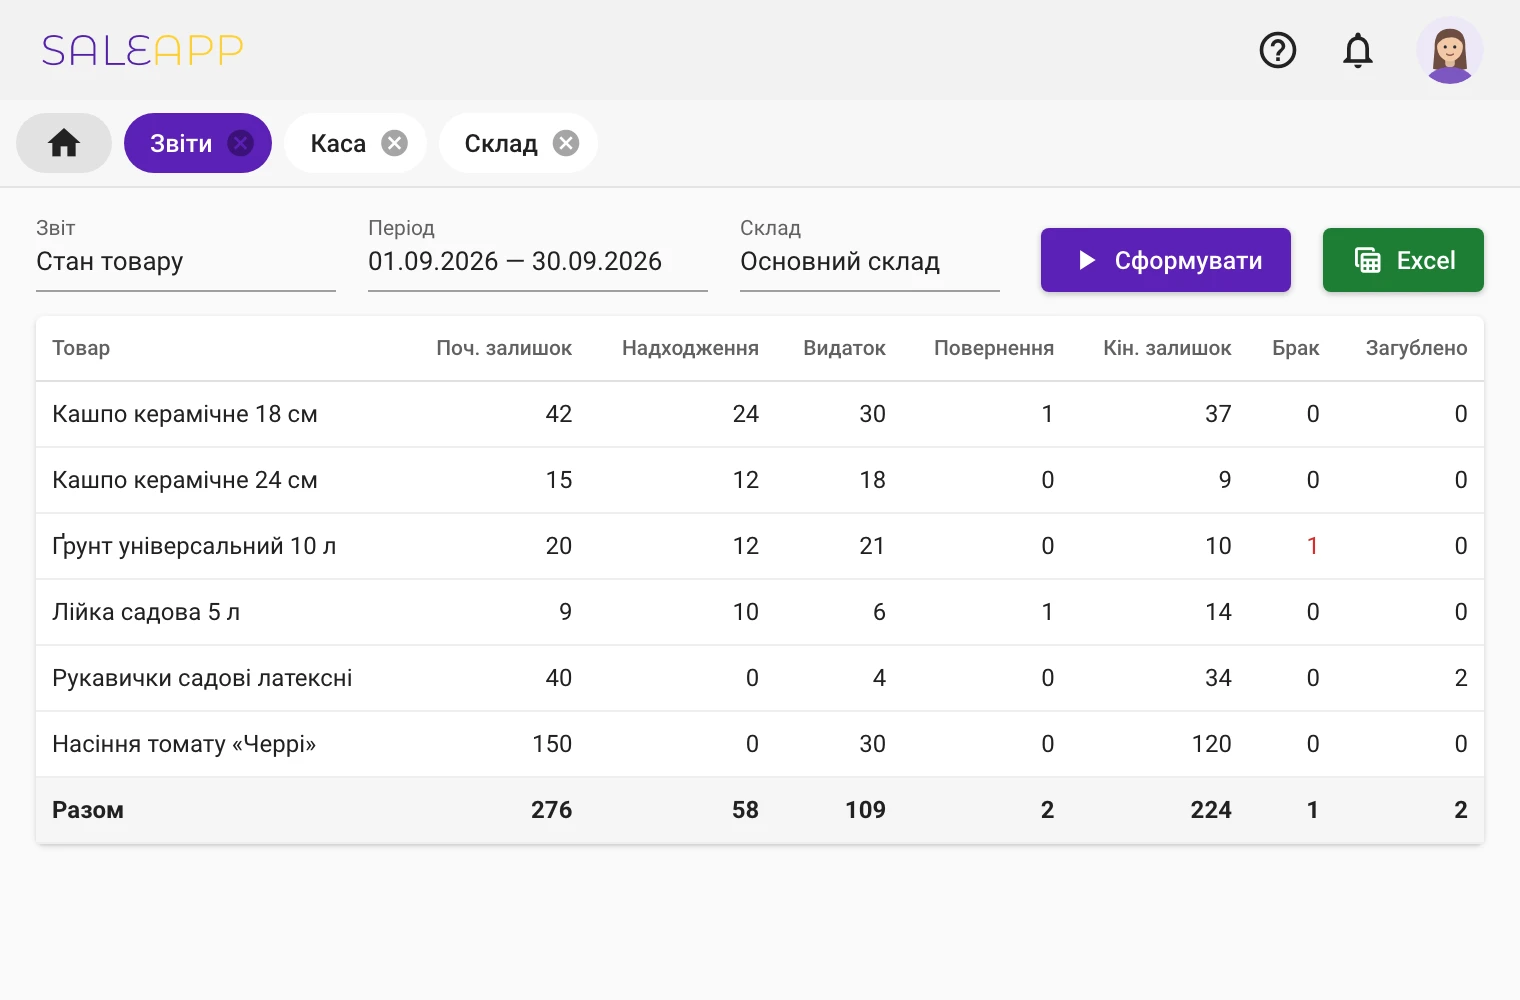This screenshot has width=1520, height=1000.
Task: Select row Ґрунт універсальний 10 л
Action: tap(760, 546)
